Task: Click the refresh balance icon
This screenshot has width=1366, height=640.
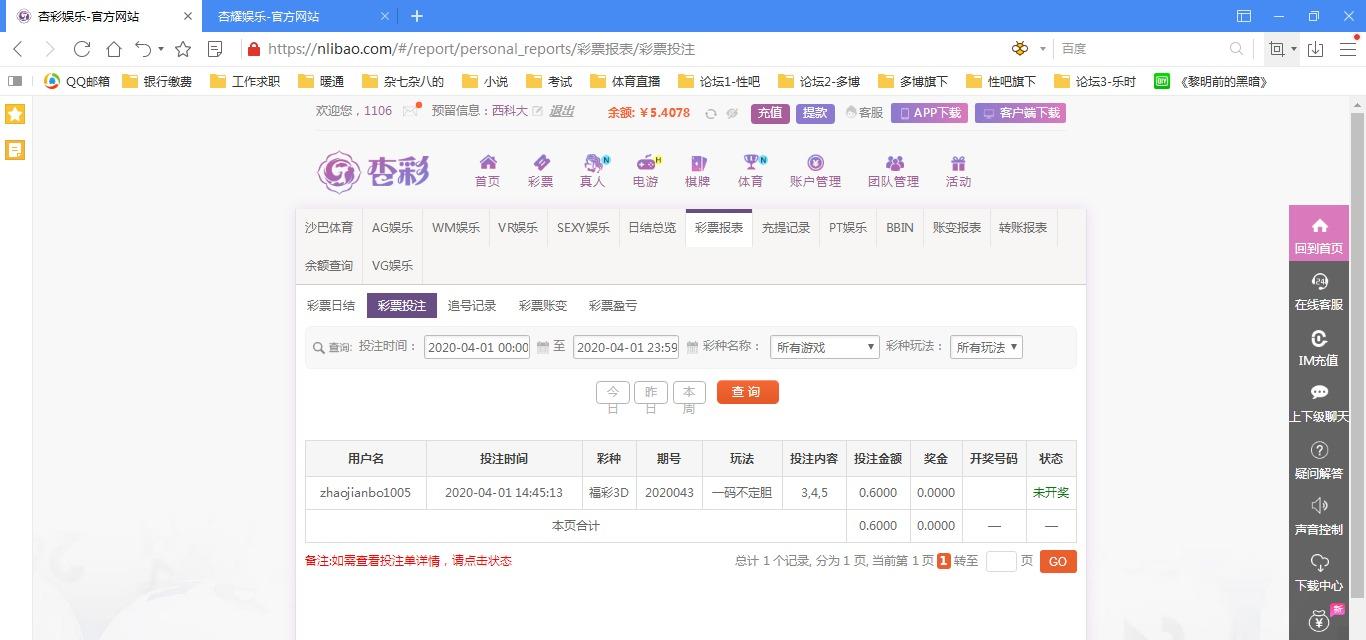Action: (711, 113)
